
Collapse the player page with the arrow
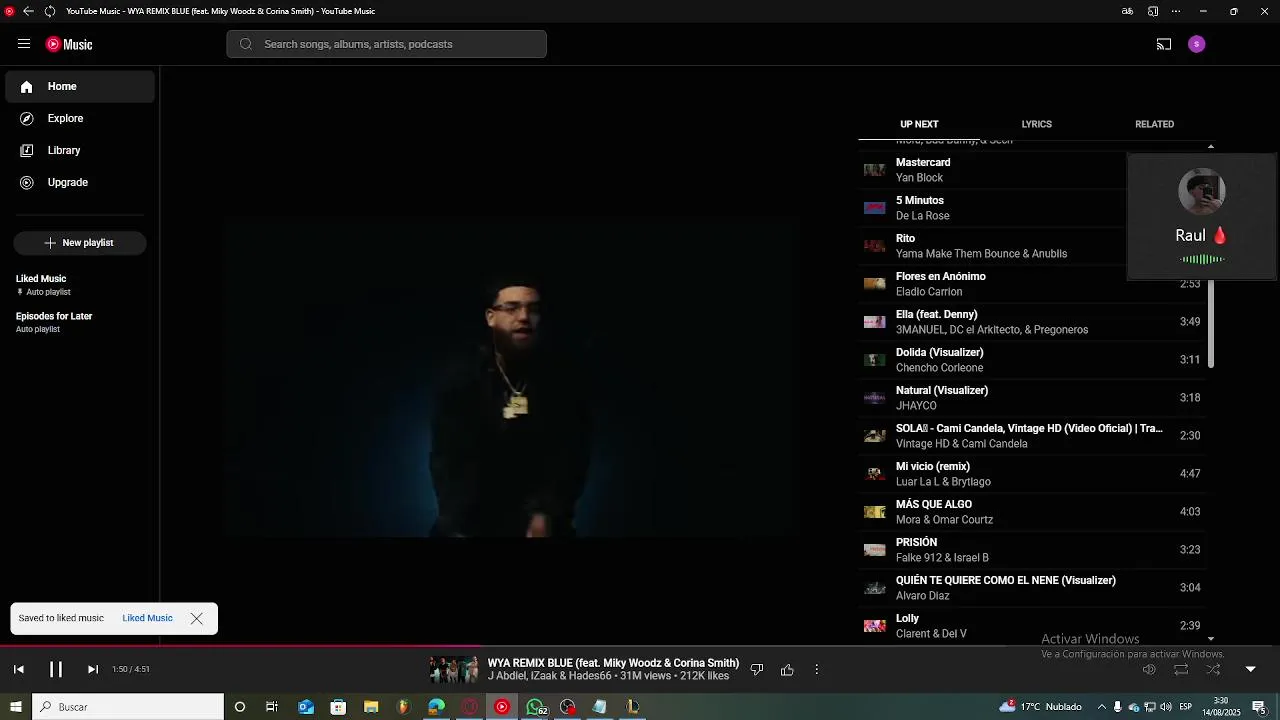tap(1250, 670)
